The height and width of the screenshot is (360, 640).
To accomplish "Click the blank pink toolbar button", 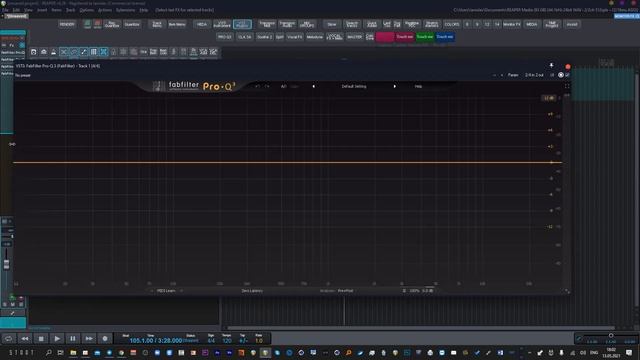I will coord(384,37).
